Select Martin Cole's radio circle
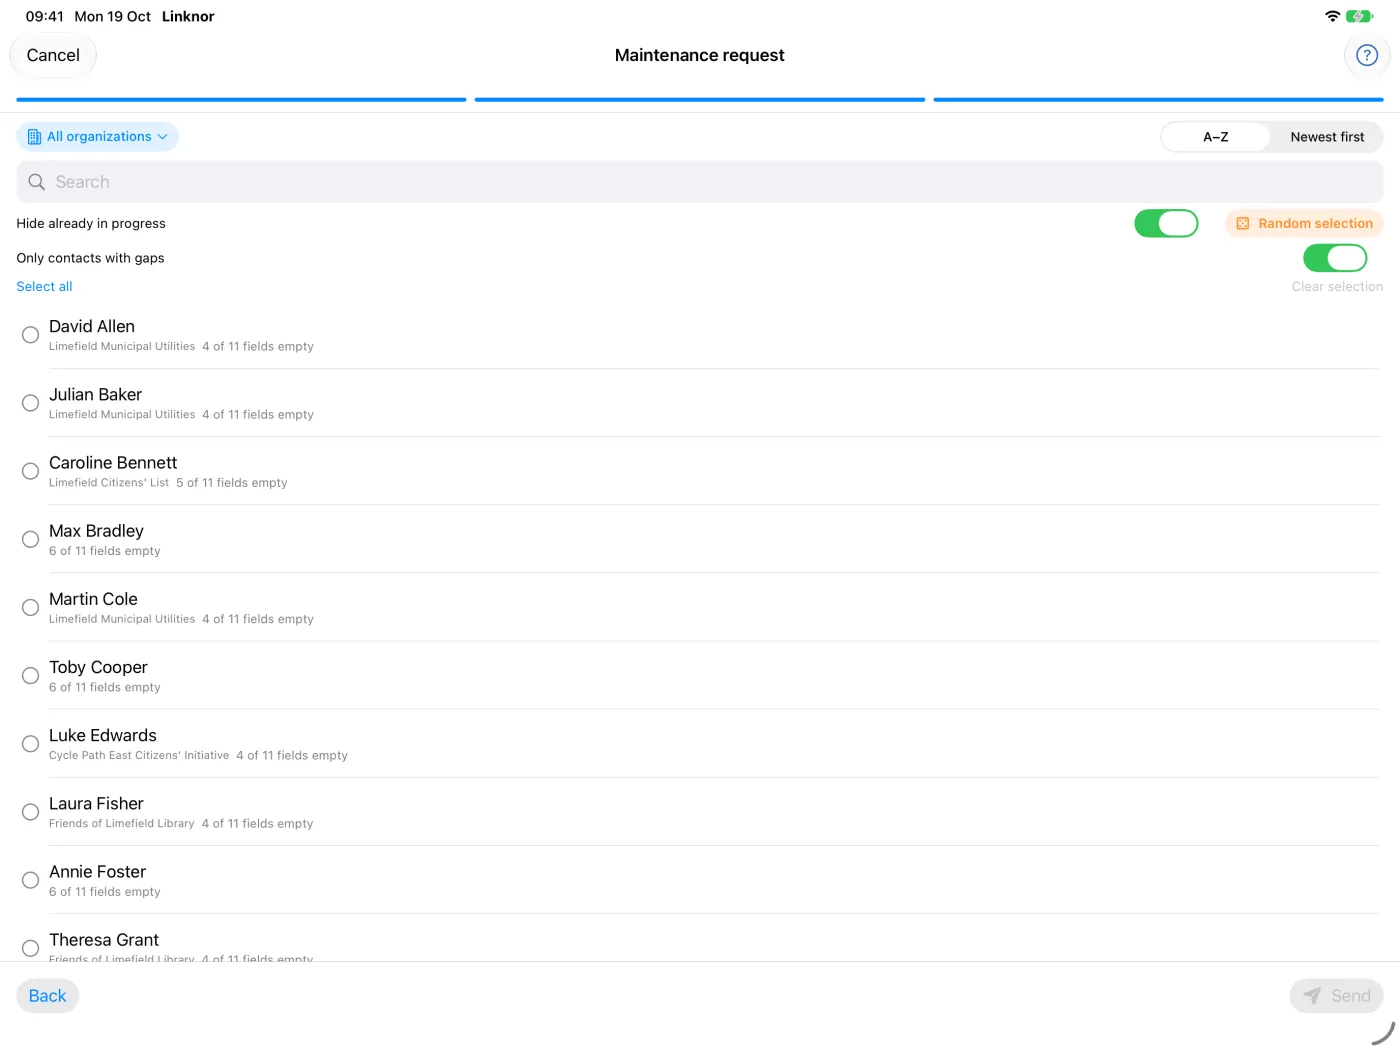Image resolution: width=1400 pixels, height=1050 pixels. point(31,607)
